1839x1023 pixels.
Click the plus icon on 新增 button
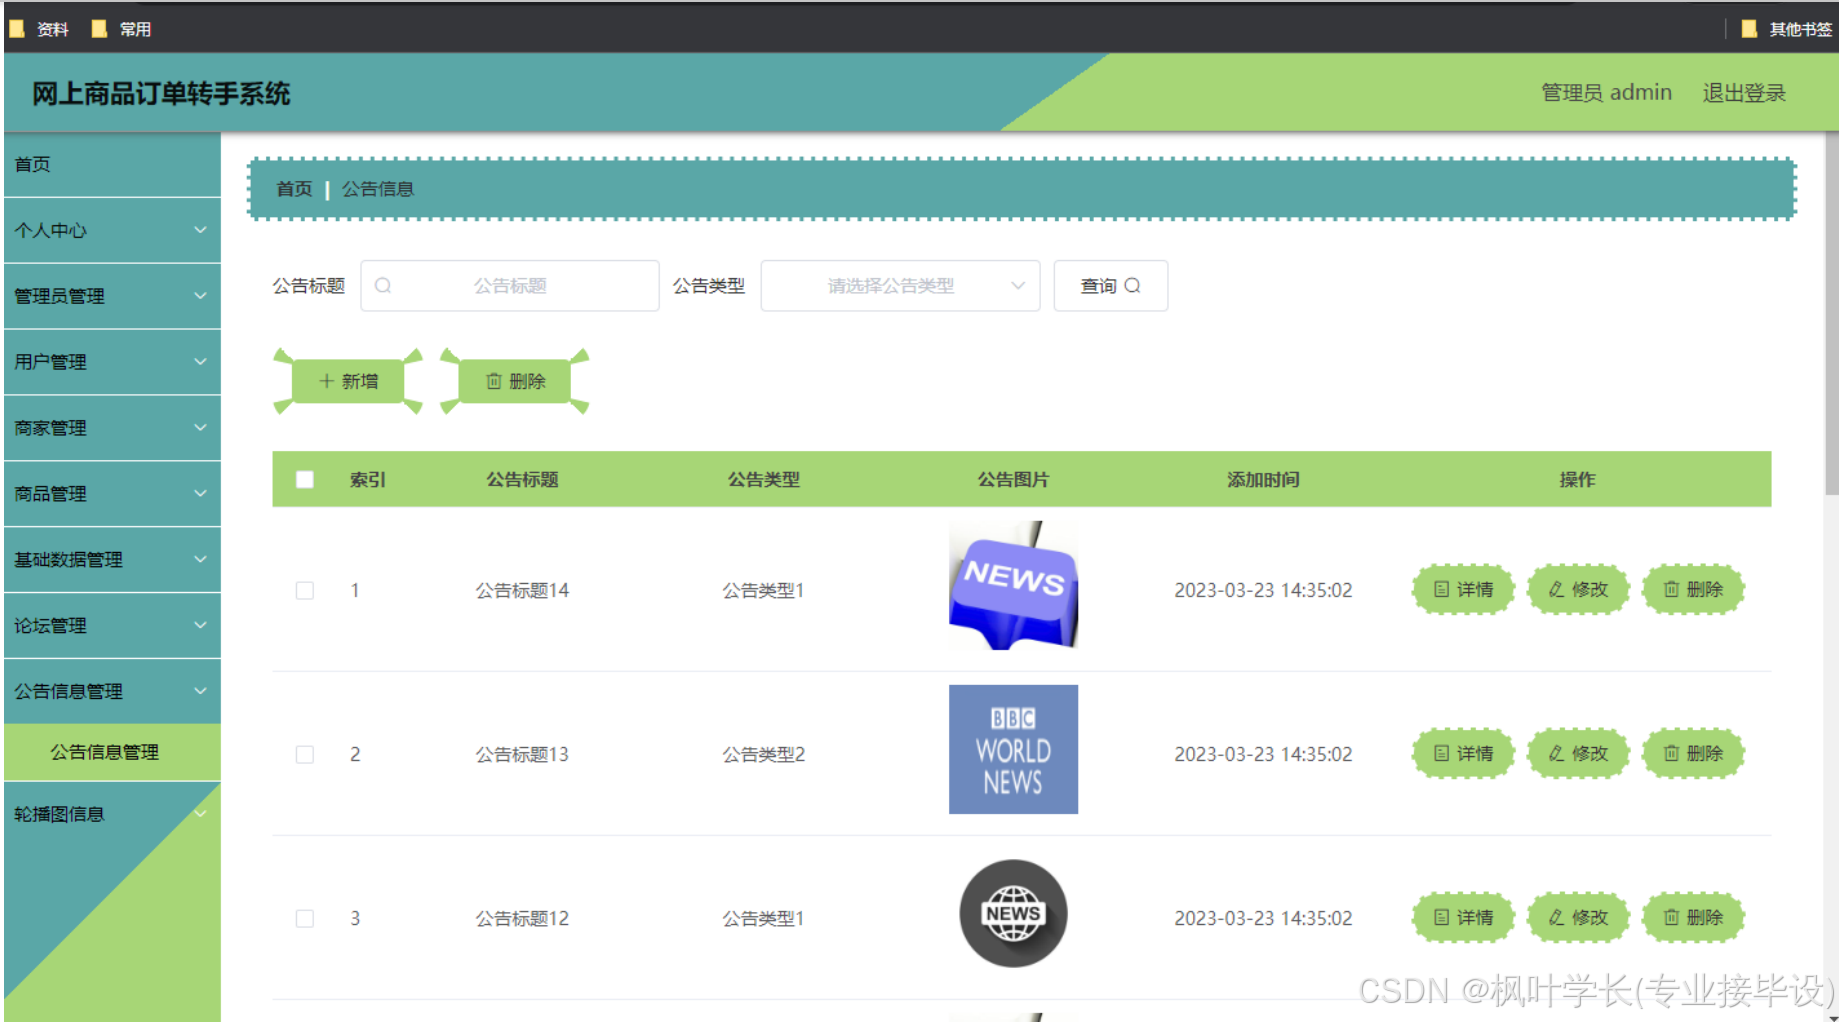coord(326,381)
